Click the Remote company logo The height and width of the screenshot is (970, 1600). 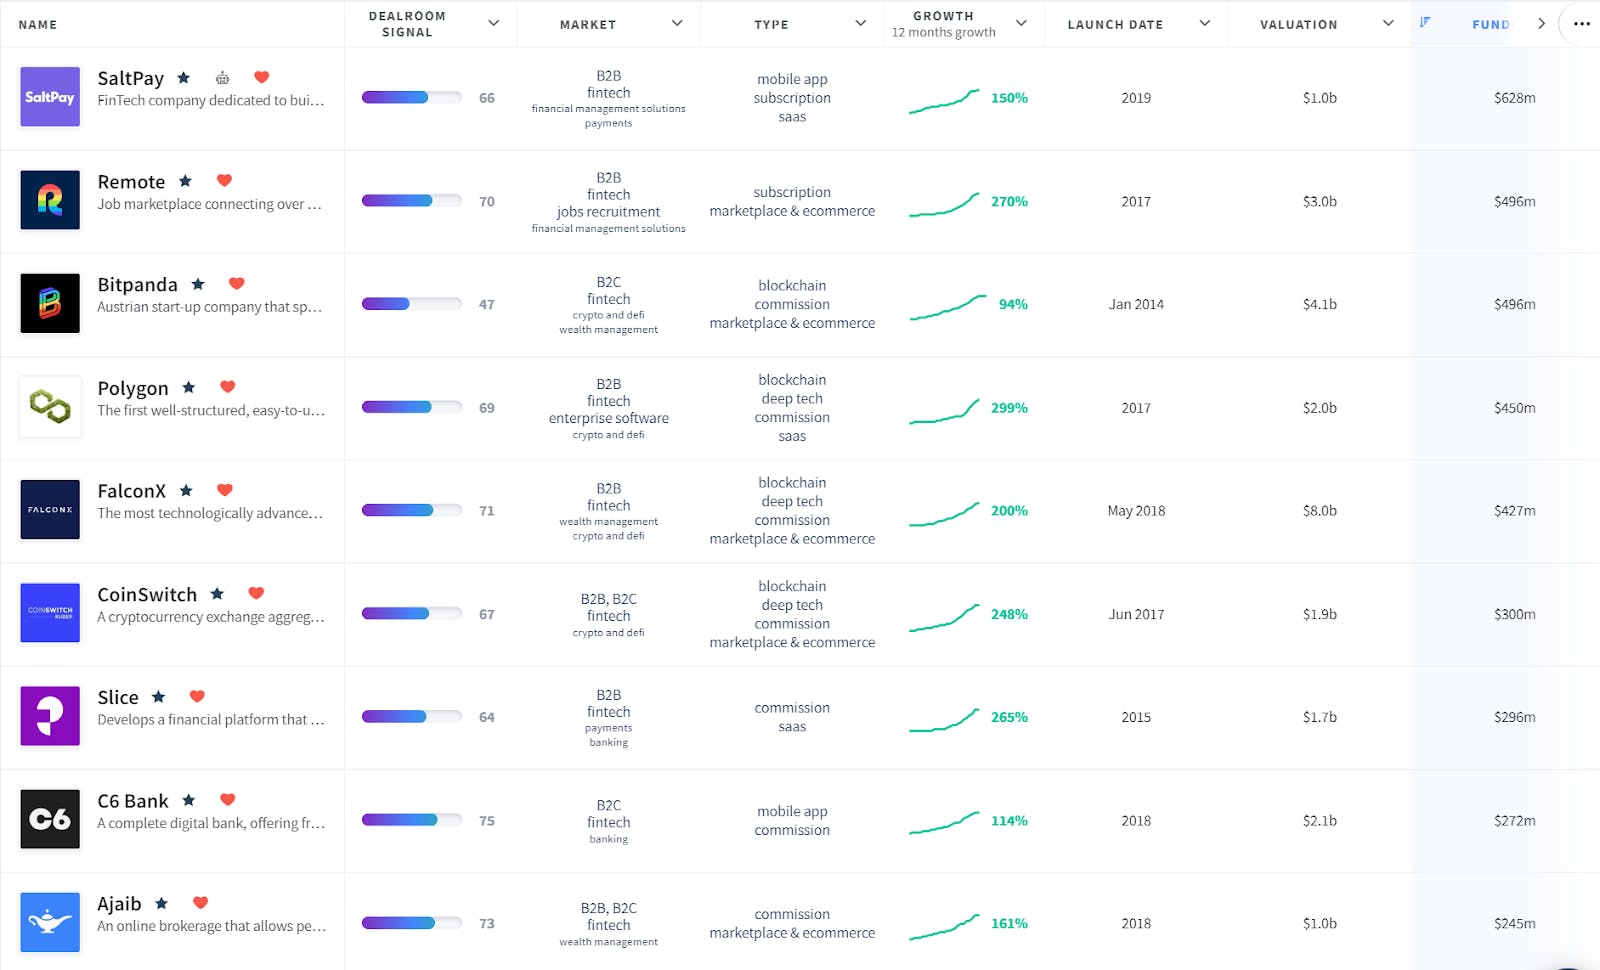pyautogui.click(x=50, y=200)
